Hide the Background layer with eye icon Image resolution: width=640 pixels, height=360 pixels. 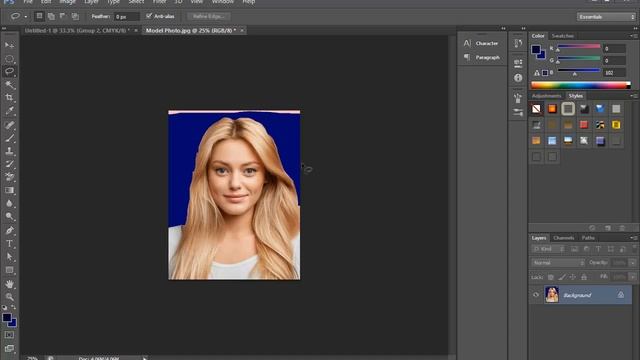coord(536,295)
